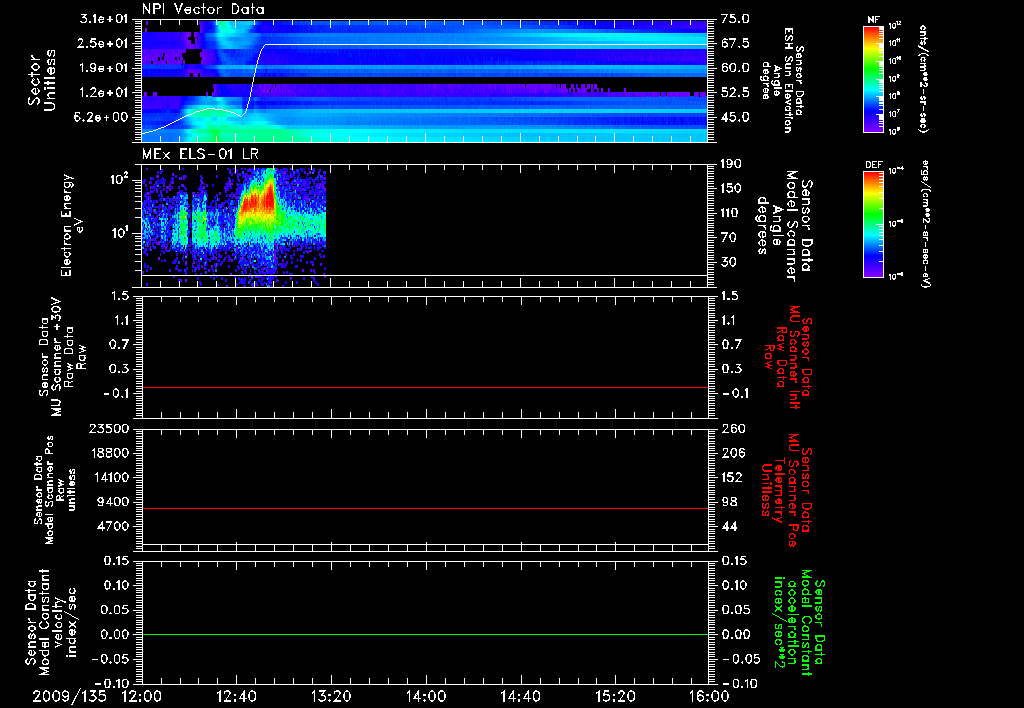Click the 'Model Scanner Pos Raw unitless' axis title

pos(55,490)
